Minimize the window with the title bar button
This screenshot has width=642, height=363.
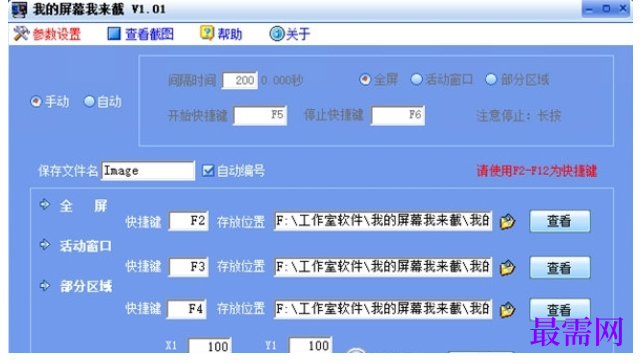coord(589,9)
